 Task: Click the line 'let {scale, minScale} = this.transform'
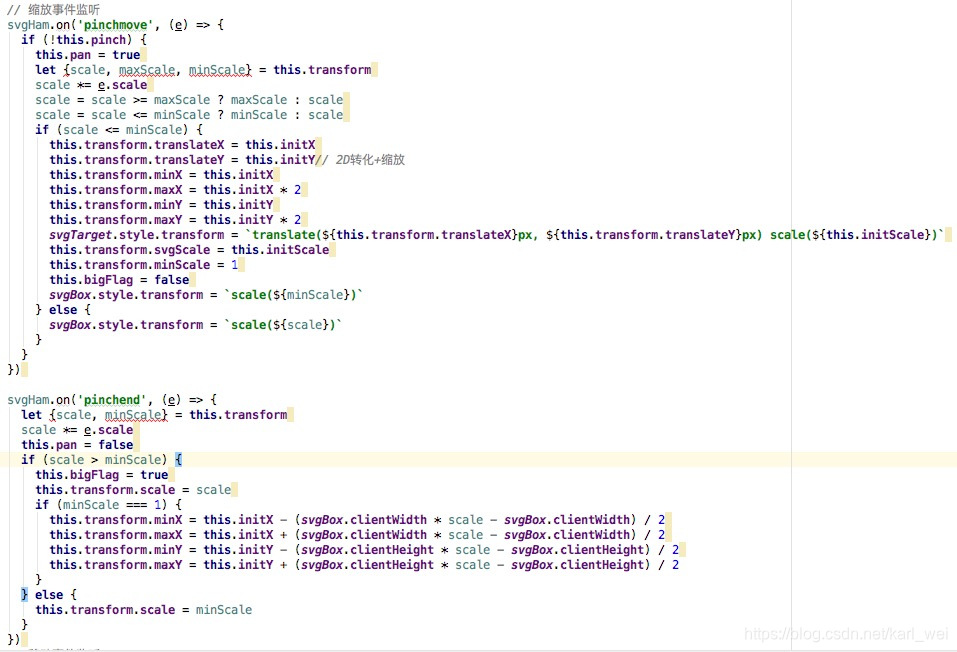(154, 415)
